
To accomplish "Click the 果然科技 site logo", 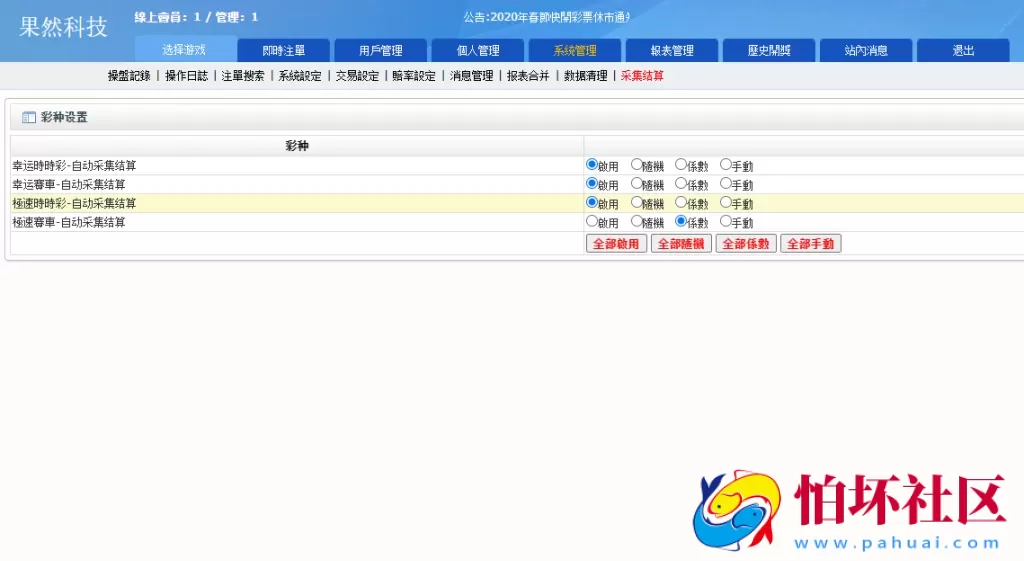I will pos(63,27).
